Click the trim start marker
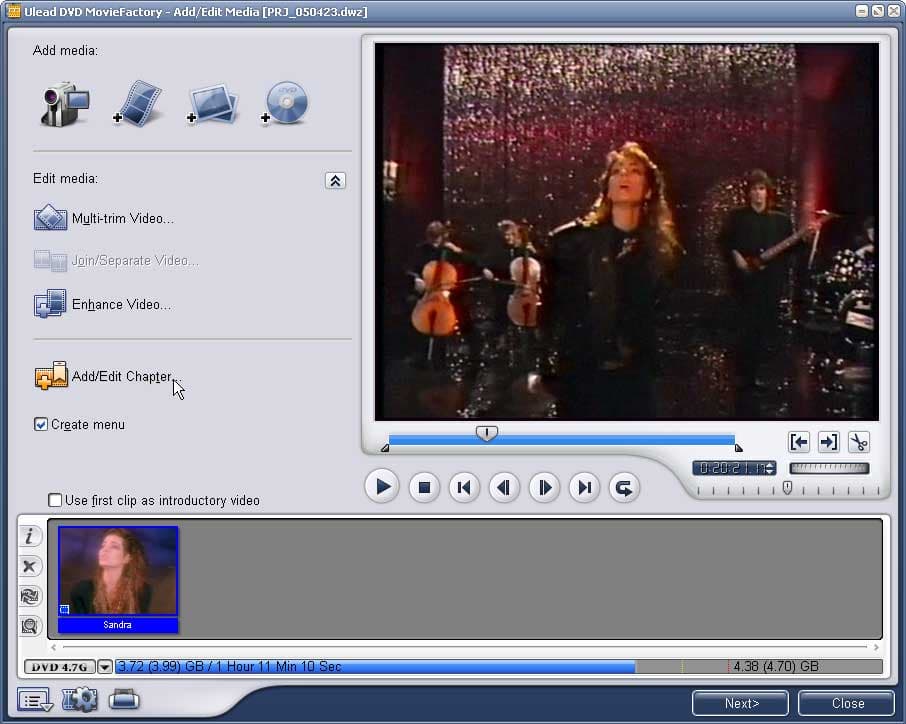The height and width of the screenshot is (724, 906). 385,448
